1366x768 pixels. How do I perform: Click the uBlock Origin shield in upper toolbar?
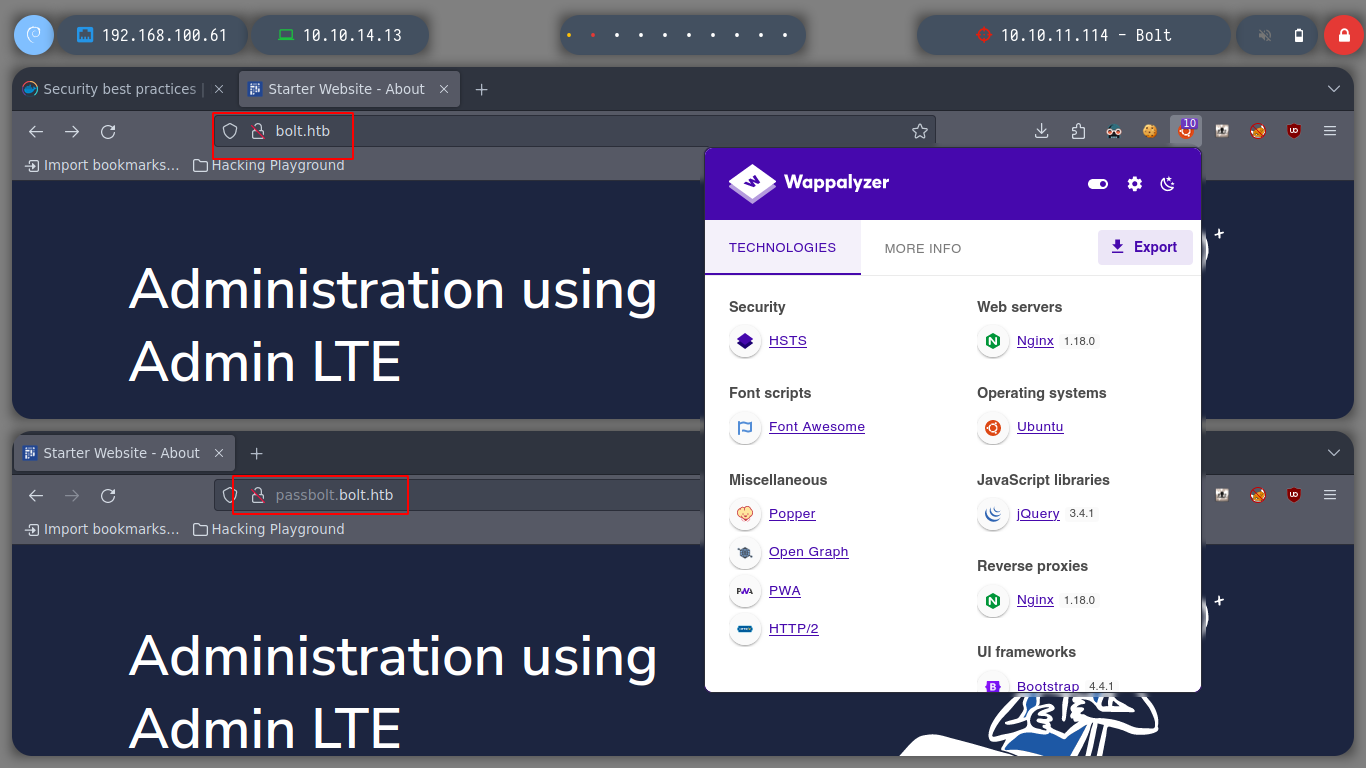[x=1294, y=131]
